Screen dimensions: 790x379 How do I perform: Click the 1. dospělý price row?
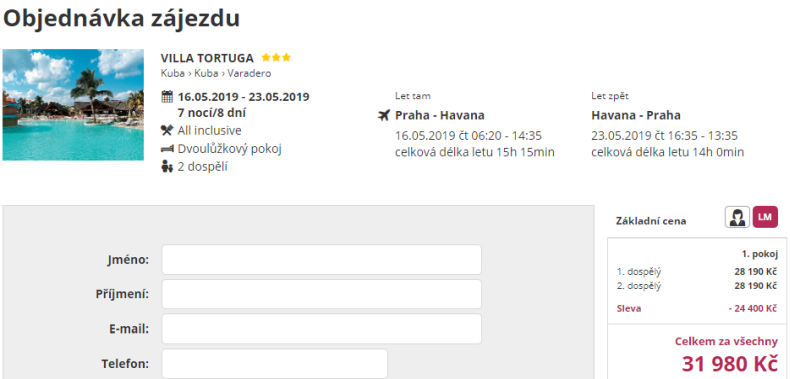[x=697, y=272]
